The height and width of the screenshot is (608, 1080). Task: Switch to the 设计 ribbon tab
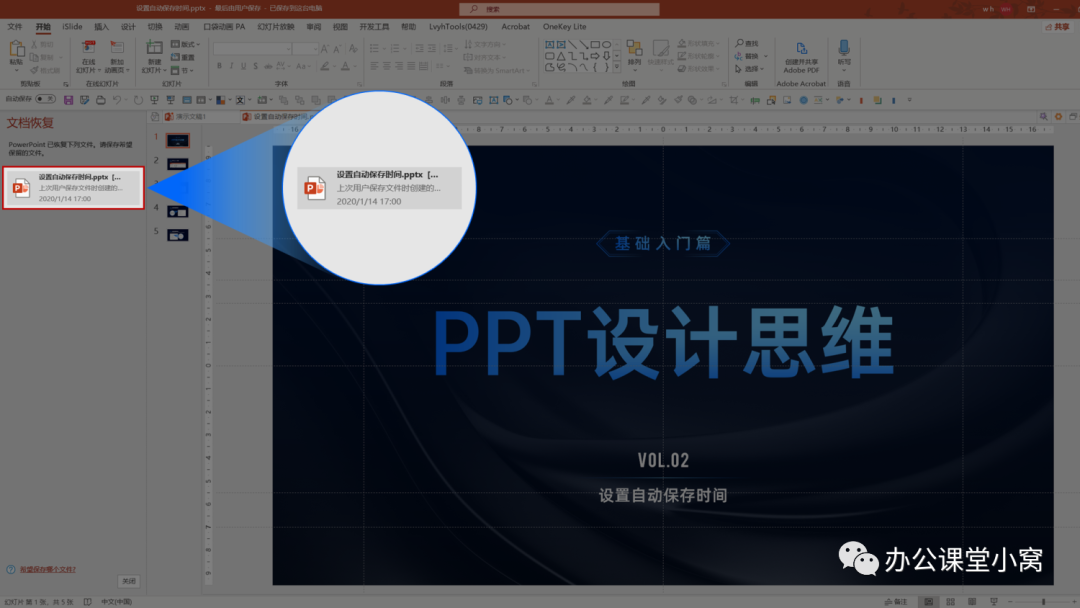click(128, 27)
